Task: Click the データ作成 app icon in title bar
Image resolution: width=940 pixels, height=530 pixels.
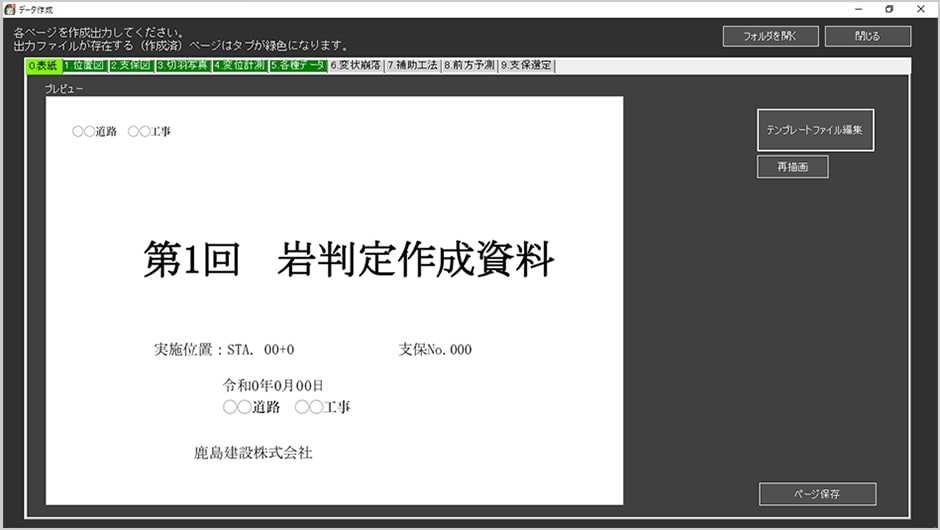Action: point(9,9)
